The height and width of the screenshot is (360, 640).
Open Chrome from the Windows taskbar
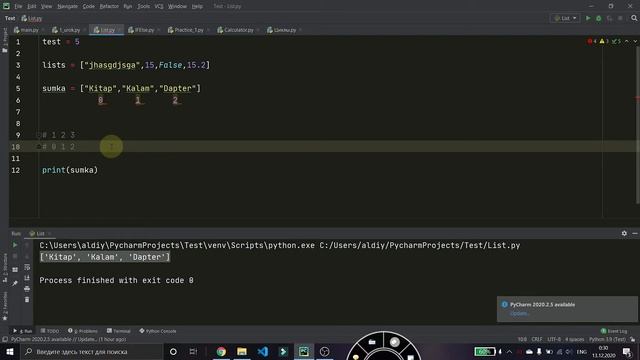point(221,351)
